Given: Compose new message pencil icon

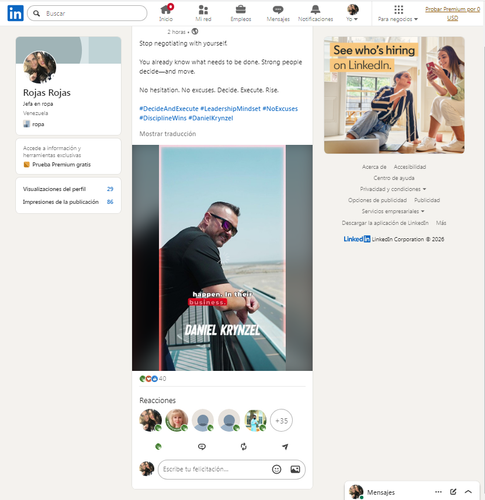Looking at the screenshot, I should coord(453,492).
